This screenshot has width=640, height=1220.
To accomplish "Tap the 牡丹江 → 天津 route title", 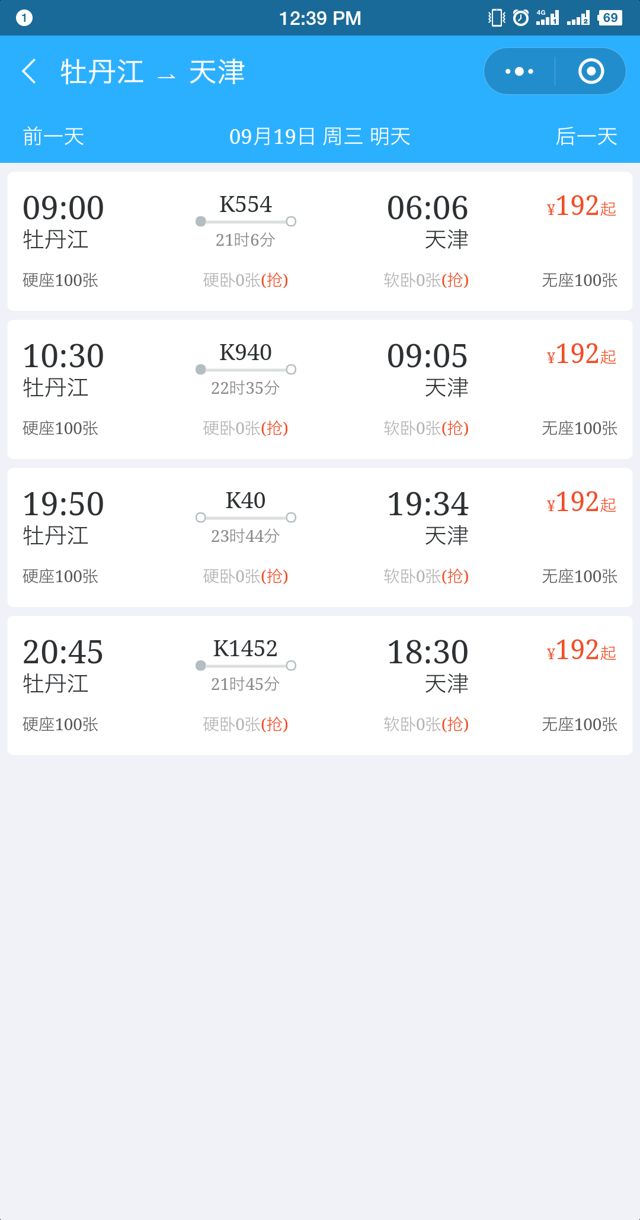I will (153, 72).
